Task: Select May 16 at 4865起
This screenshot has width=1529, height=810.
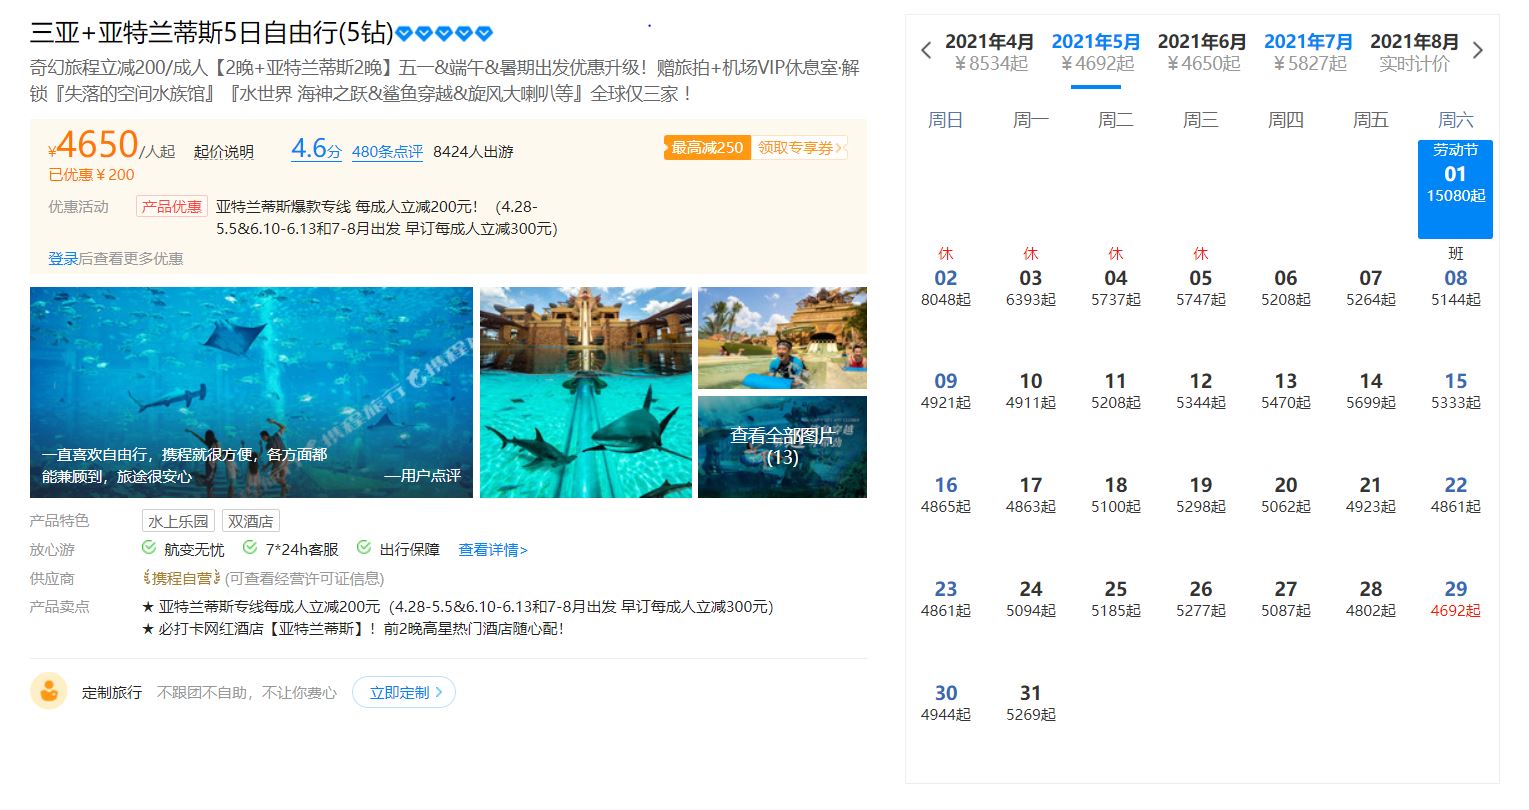Action: [x=946, y=495]
